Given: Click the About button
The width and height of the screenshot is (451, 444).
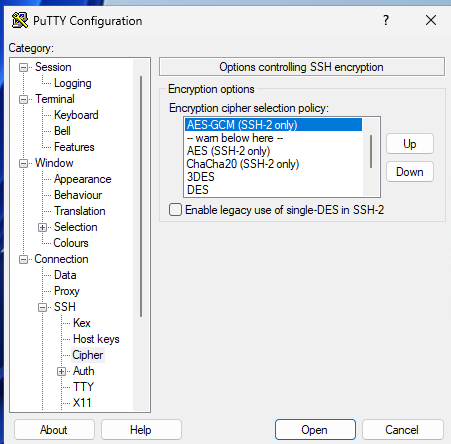Looking at the screenshot, I should click(x=54, y=430).
